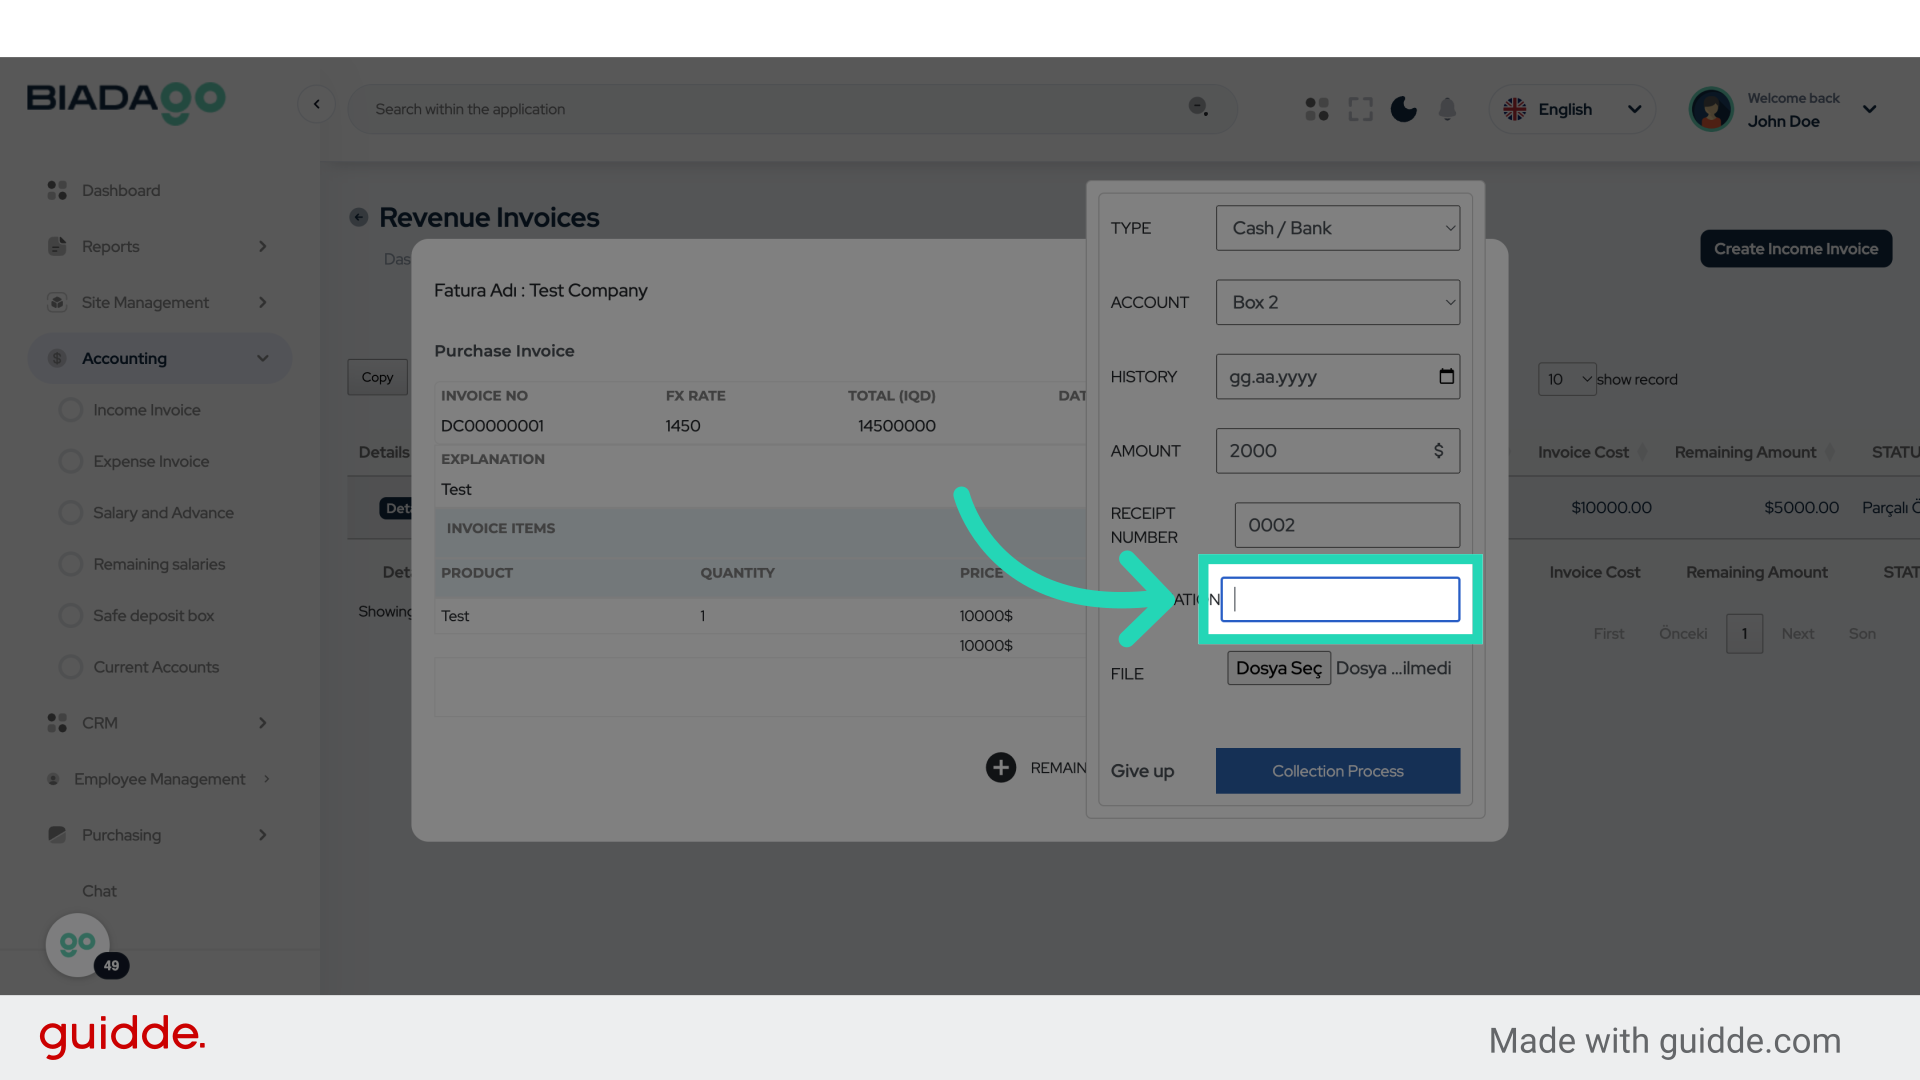Image resolution: width=1920 pixels, height=1080 pixels.
Task: Open the ACCOUNT Box 2 dropdown
Action: coord(1337,302)
